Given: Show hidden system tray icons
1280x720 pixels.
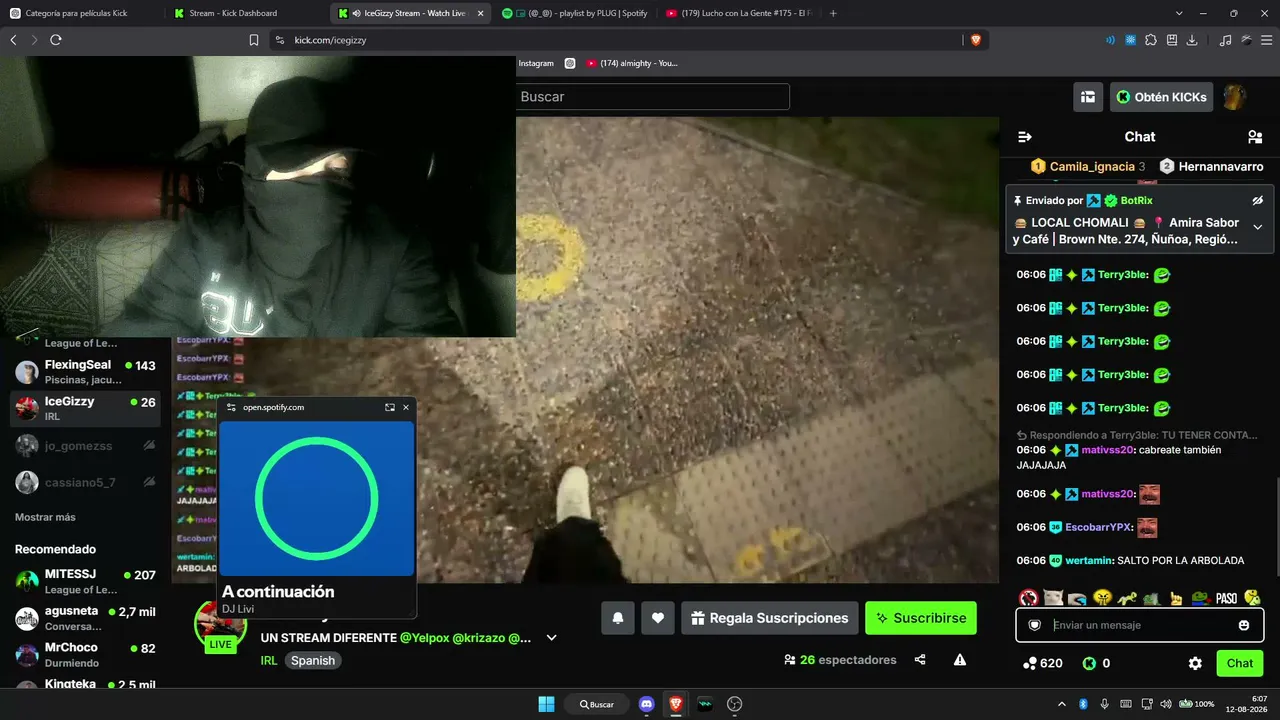Looking at the screenshot, I should pyautogui.click(x=1064, y=704).
